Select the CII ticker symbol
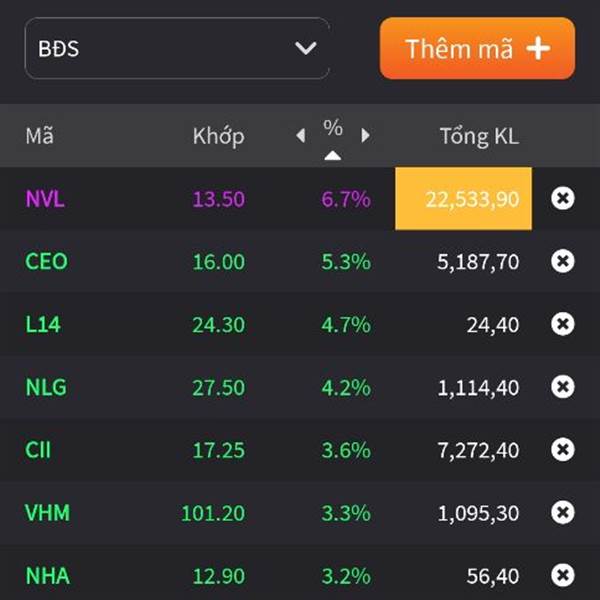Image resolution: width=600 pixels, height=600 pixels. coord(38,450)
